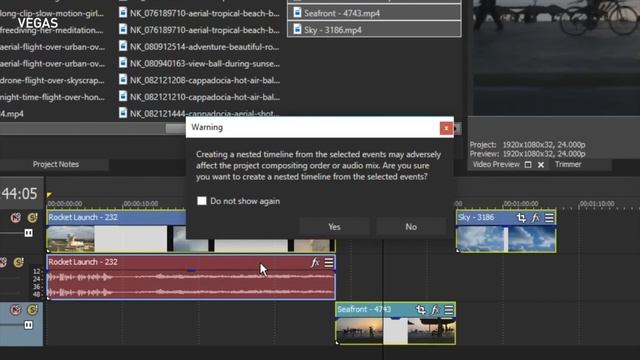
Task: Solo the top video track
Action: pos(32,218)
